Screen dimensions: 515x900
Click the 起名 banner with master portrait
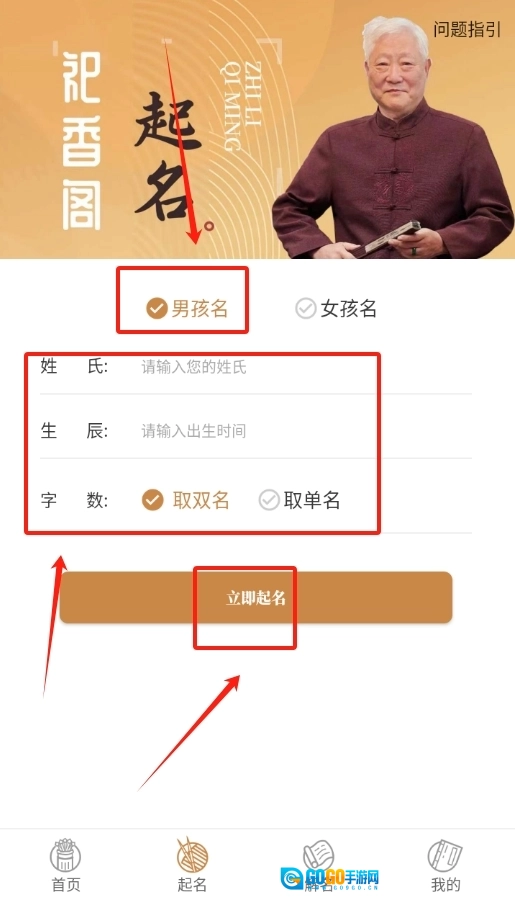coord(257,129)
